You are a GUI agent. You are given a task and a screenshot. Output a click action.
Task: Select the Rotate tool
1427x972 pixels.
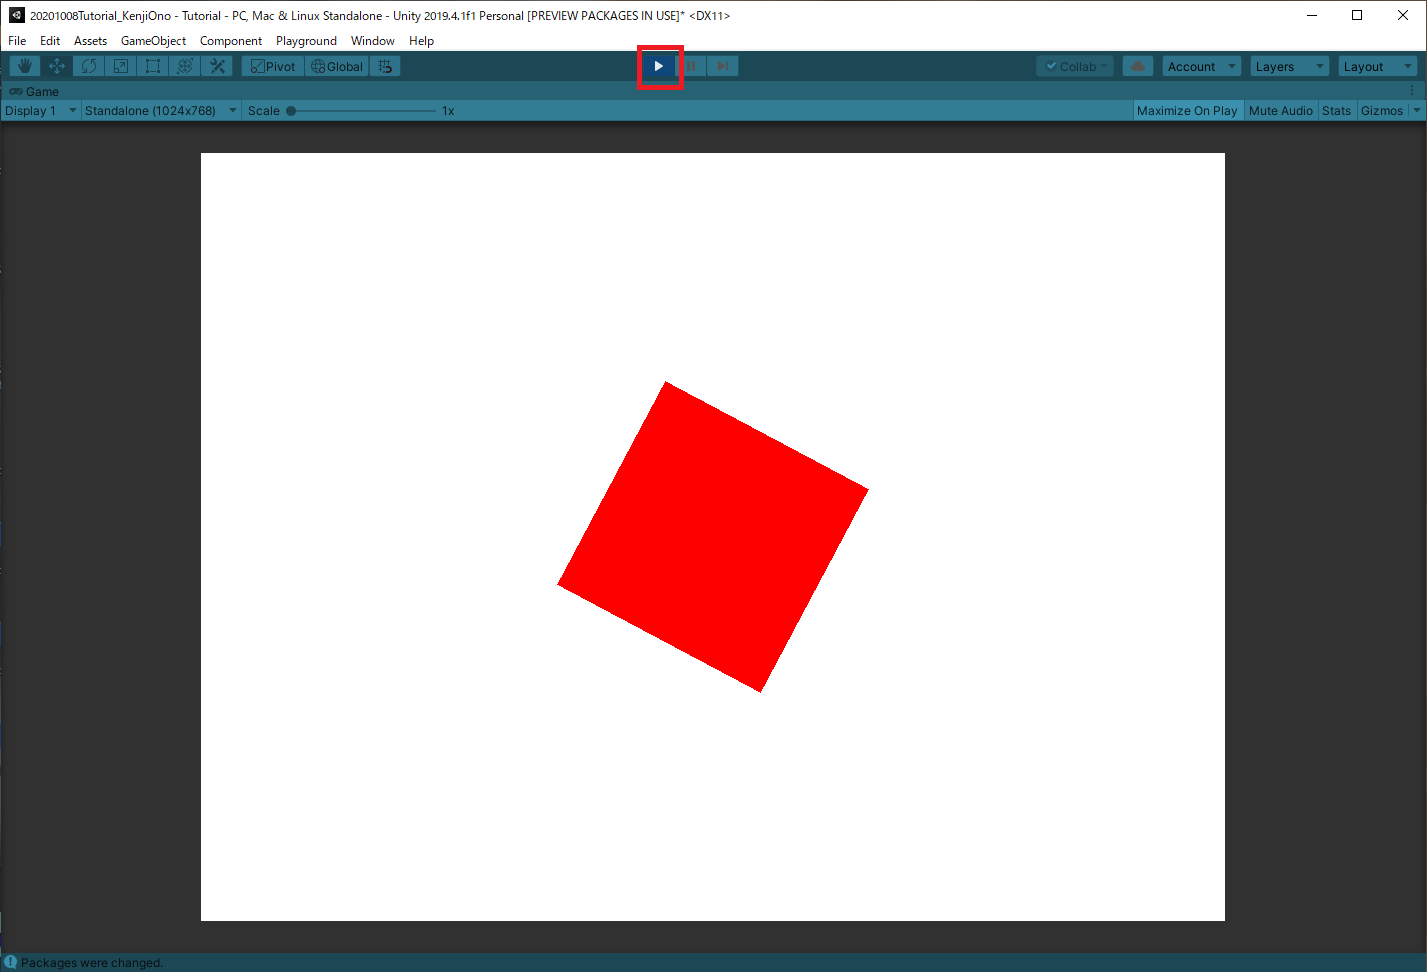click(89, 66)
